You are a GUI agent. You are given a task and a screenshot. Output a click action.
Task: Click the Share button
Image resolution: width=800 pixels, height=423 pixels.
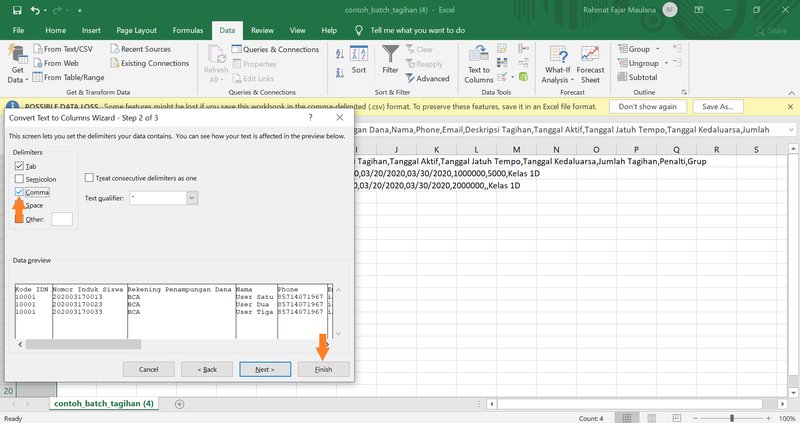tap(771, 31)
